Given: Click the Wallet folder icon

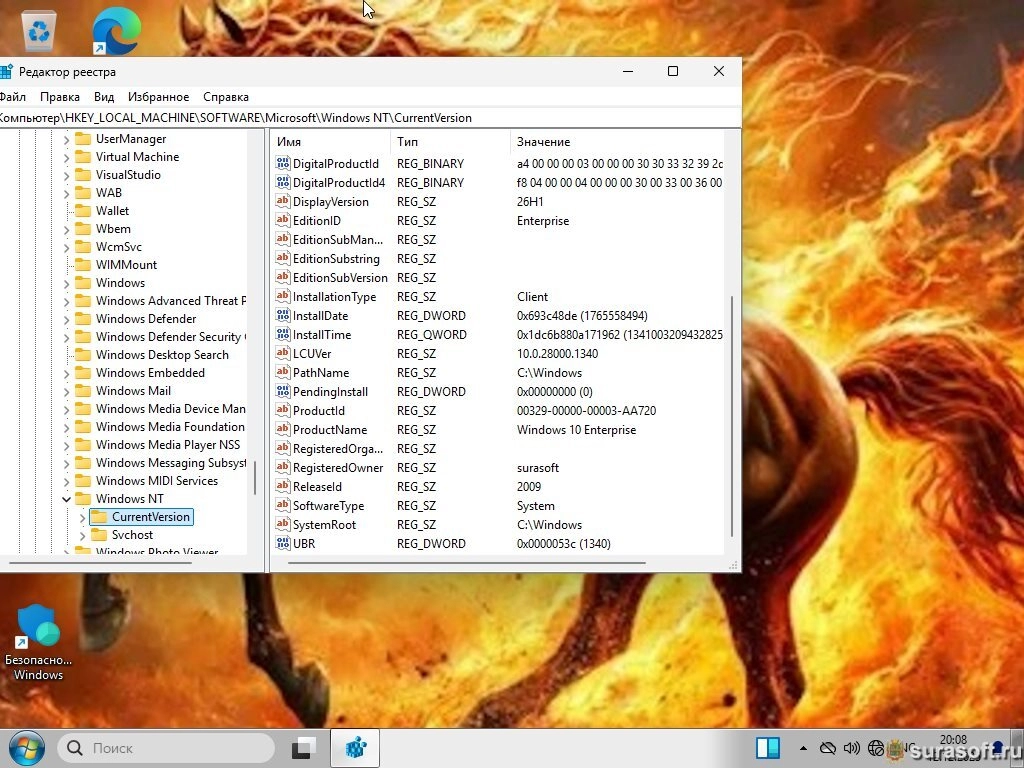Looking at the screenshot, I should tap(83, 210).
